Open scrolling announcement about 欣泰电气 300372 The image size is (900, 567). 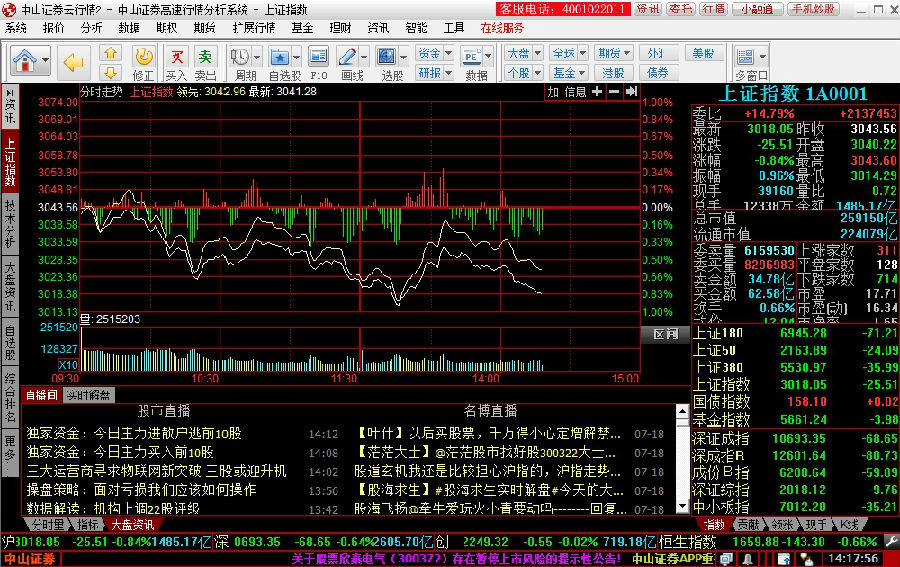pyautogui.click(x=456, y=558)
